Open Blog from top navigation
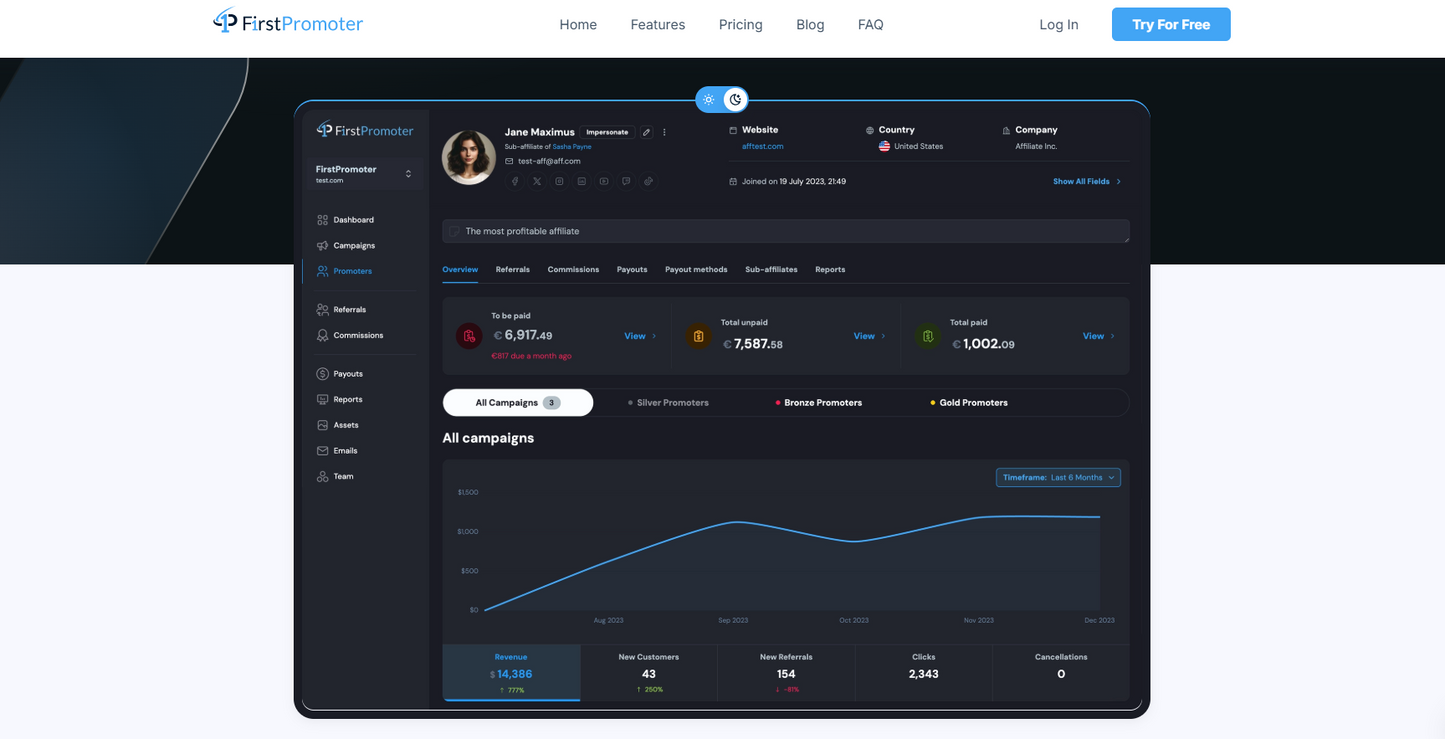Screen dimensions: 1445x739 pyautogui.click(x=810, y=25)
